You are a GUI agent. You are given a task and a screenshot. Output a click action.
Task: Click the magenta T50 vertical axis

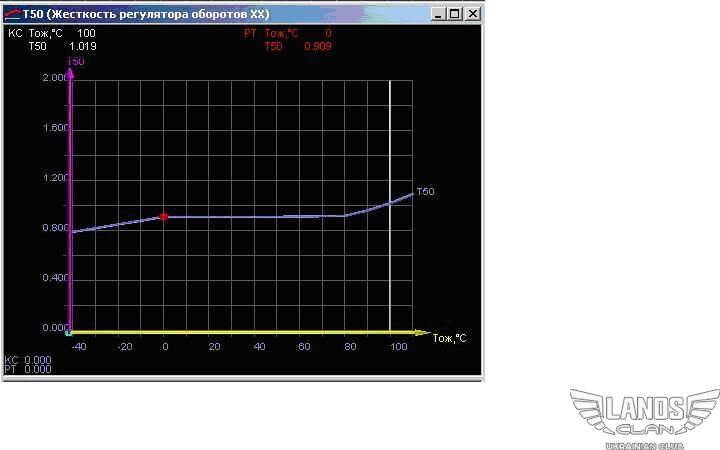(x=70, y=200)
